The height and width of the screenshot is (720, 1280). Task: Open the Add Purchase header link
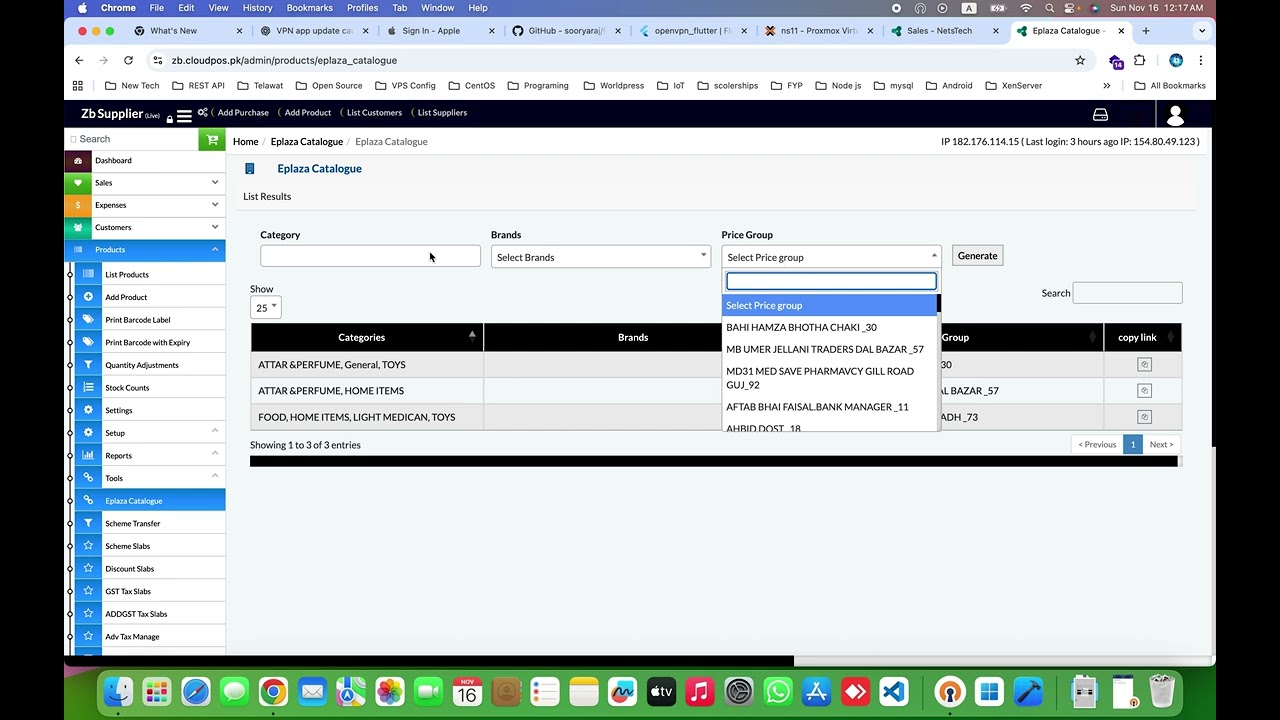pyautogui.click(x=243, y=112)
